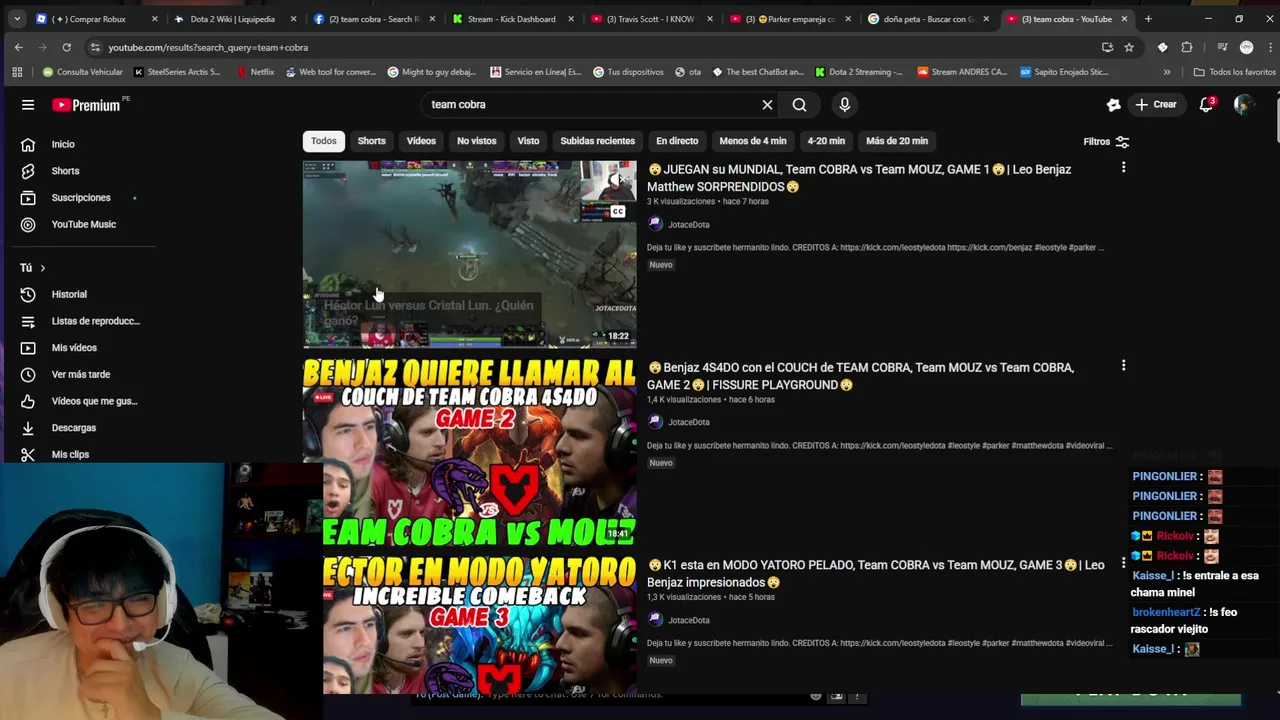Open more options for GAME 3 video

[1123, 564]
